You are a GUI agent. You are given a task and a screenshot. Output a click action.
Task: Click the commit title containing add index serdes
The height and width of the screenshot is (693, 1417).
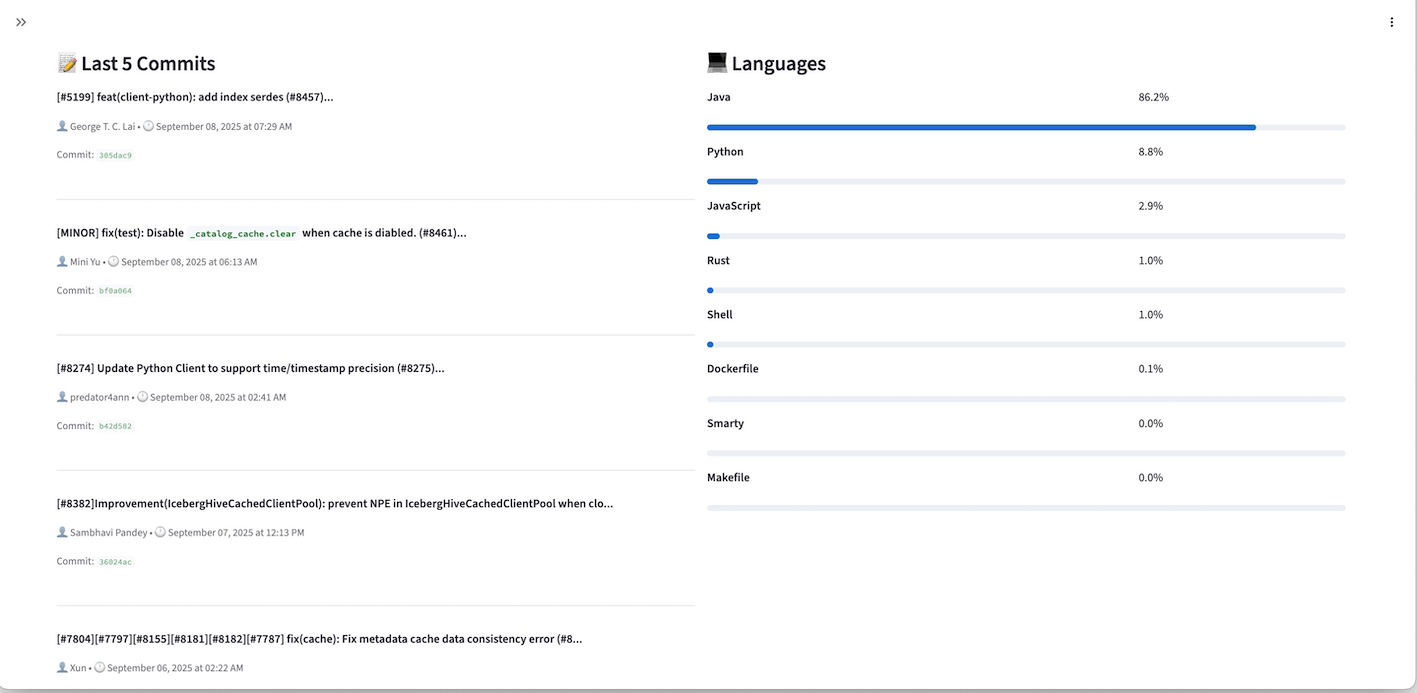pyautogui.click(x=195, y=97)
